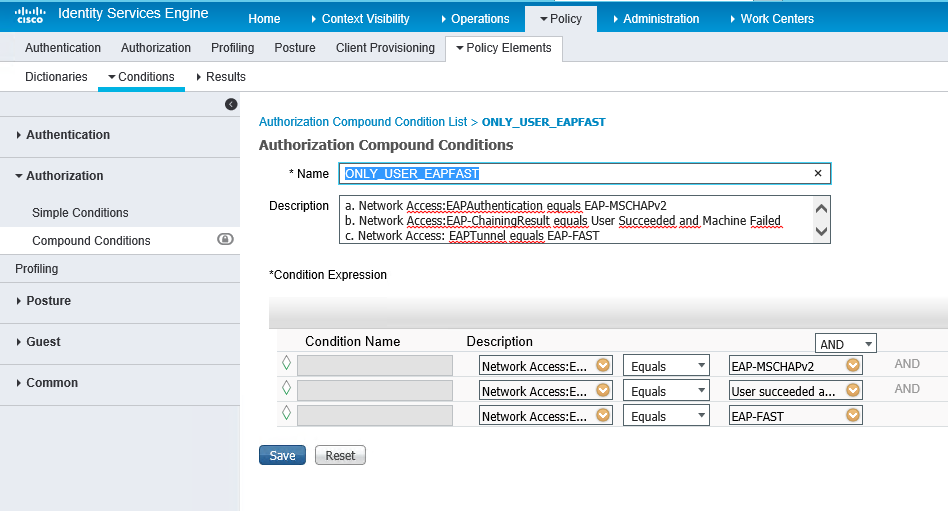Expand the Results sub-tab
The image size is (948, 511).
point(221,77)
